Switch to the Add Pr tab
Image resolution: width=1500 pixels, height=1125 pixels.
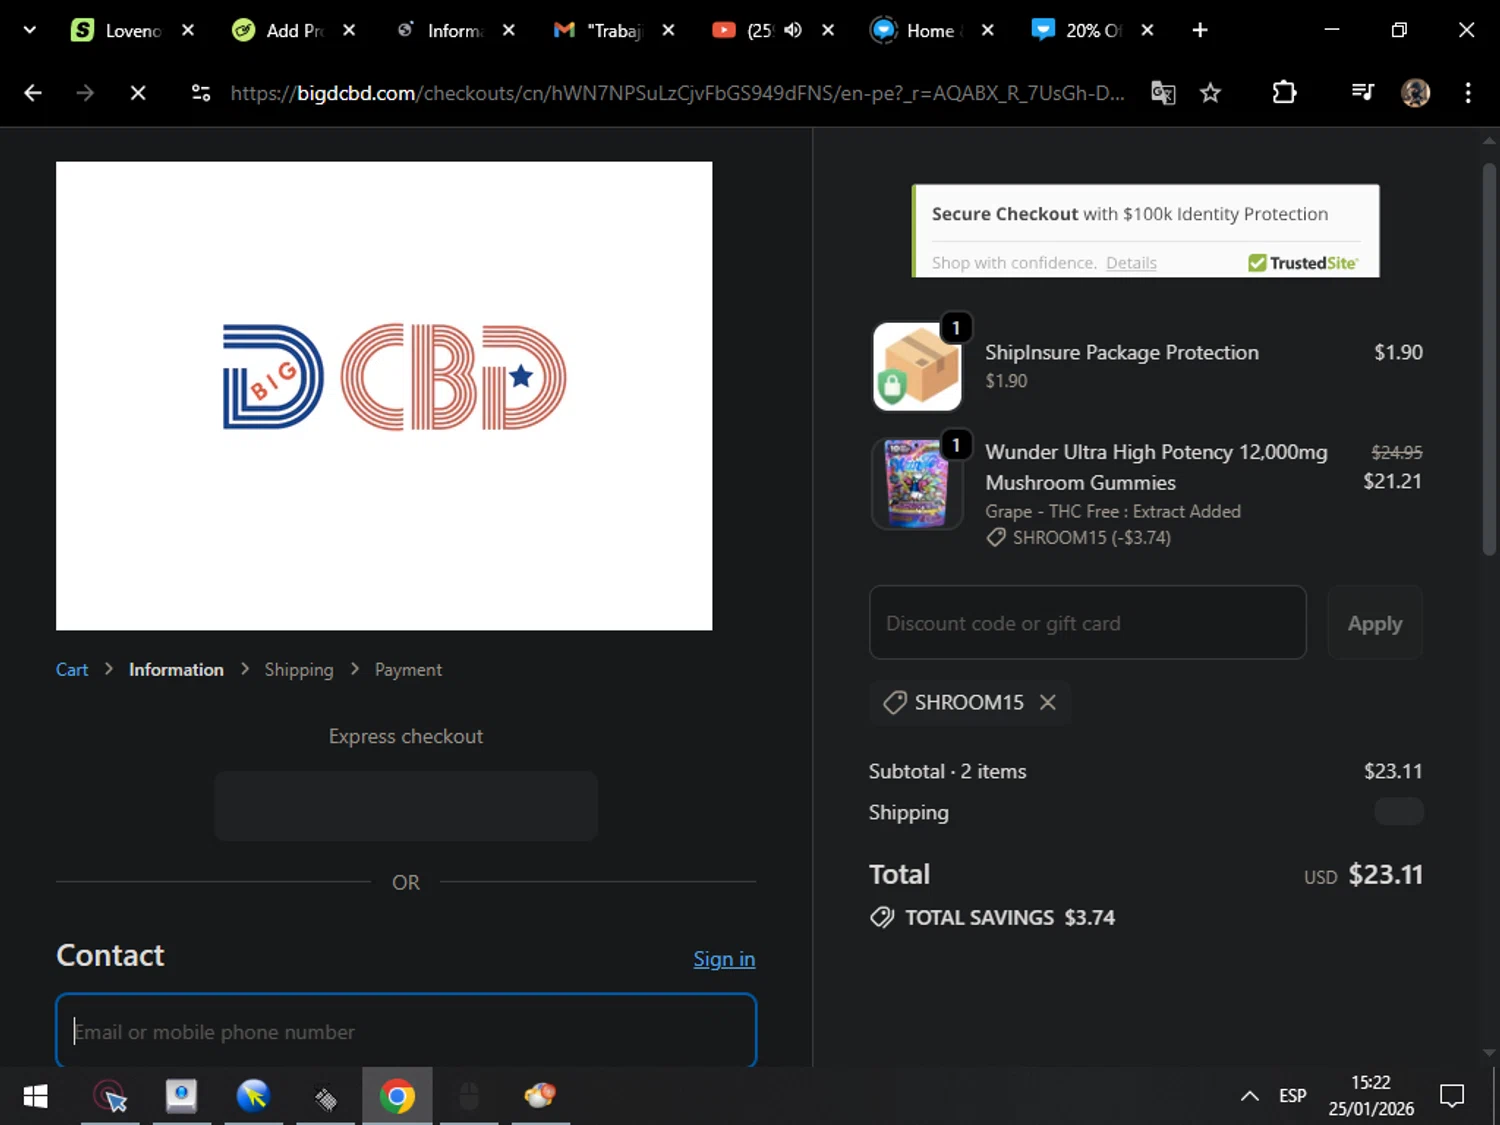(277, 30)
